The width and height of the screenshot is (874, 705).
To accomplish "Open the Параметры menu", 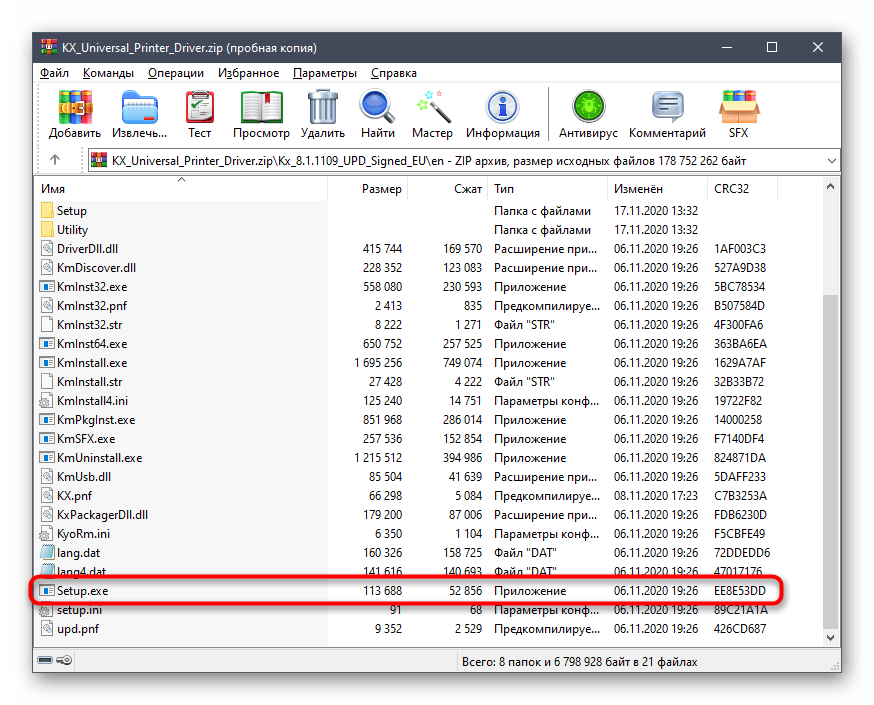I will [x=325, y=73].
